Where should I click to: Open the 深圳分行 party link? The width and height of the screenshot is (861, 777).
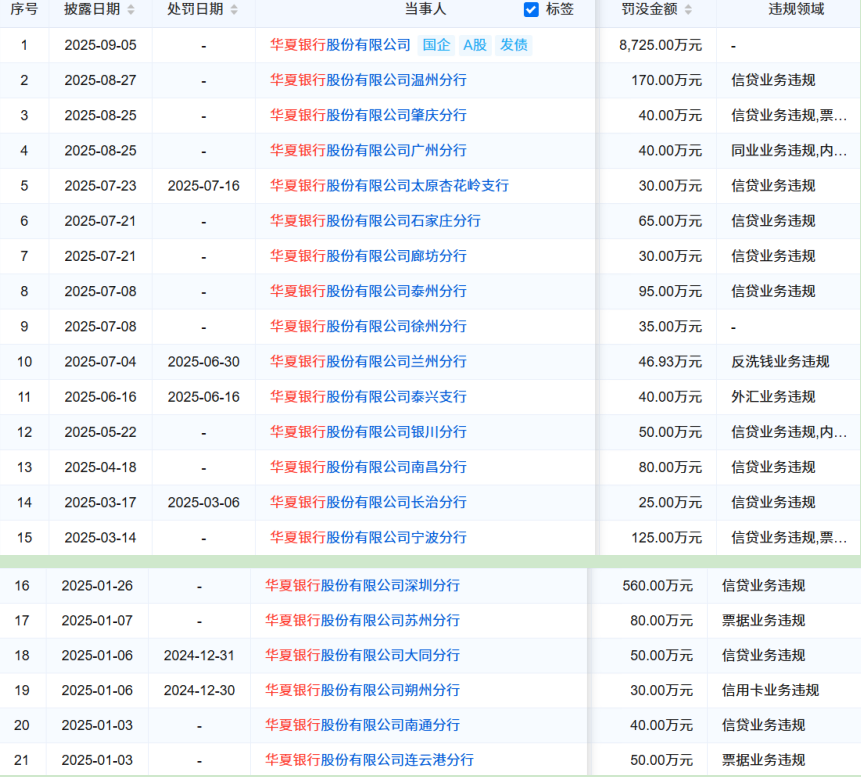coord(362,585)
